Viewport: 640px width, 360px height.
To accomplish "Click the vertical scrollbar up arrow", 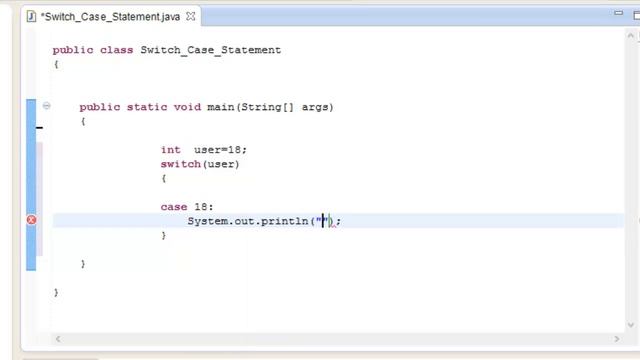I will (631, 36).
